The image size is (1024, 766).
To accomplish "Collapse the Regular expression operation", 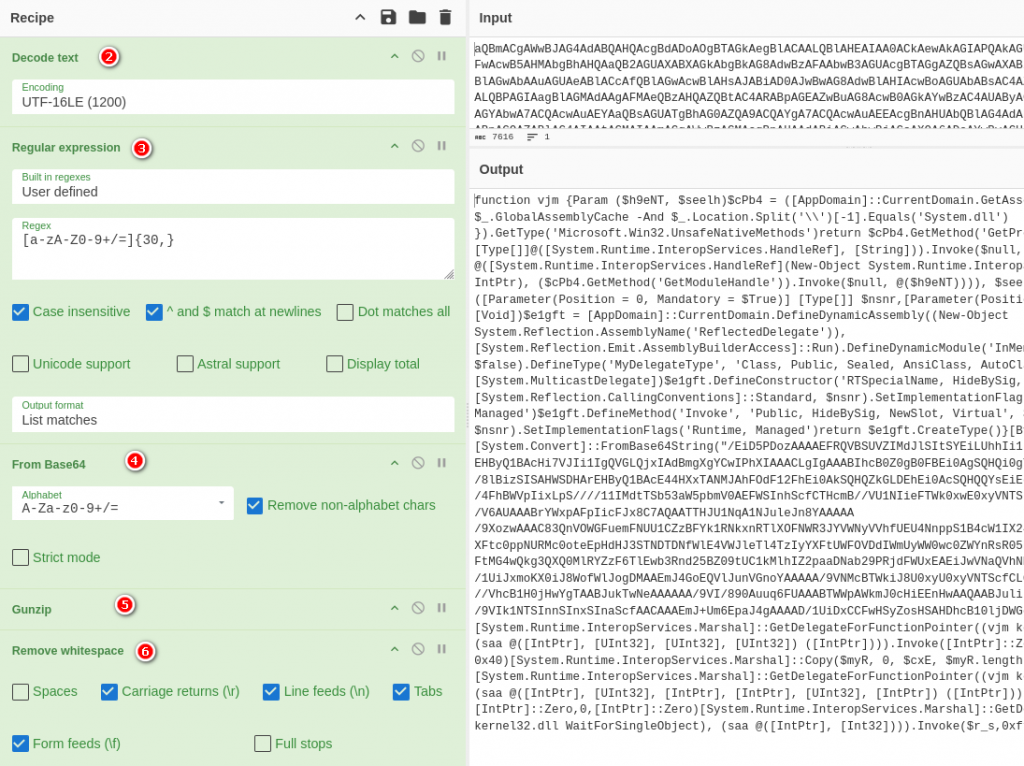I will pyautogui.click(x=394, y=146).
